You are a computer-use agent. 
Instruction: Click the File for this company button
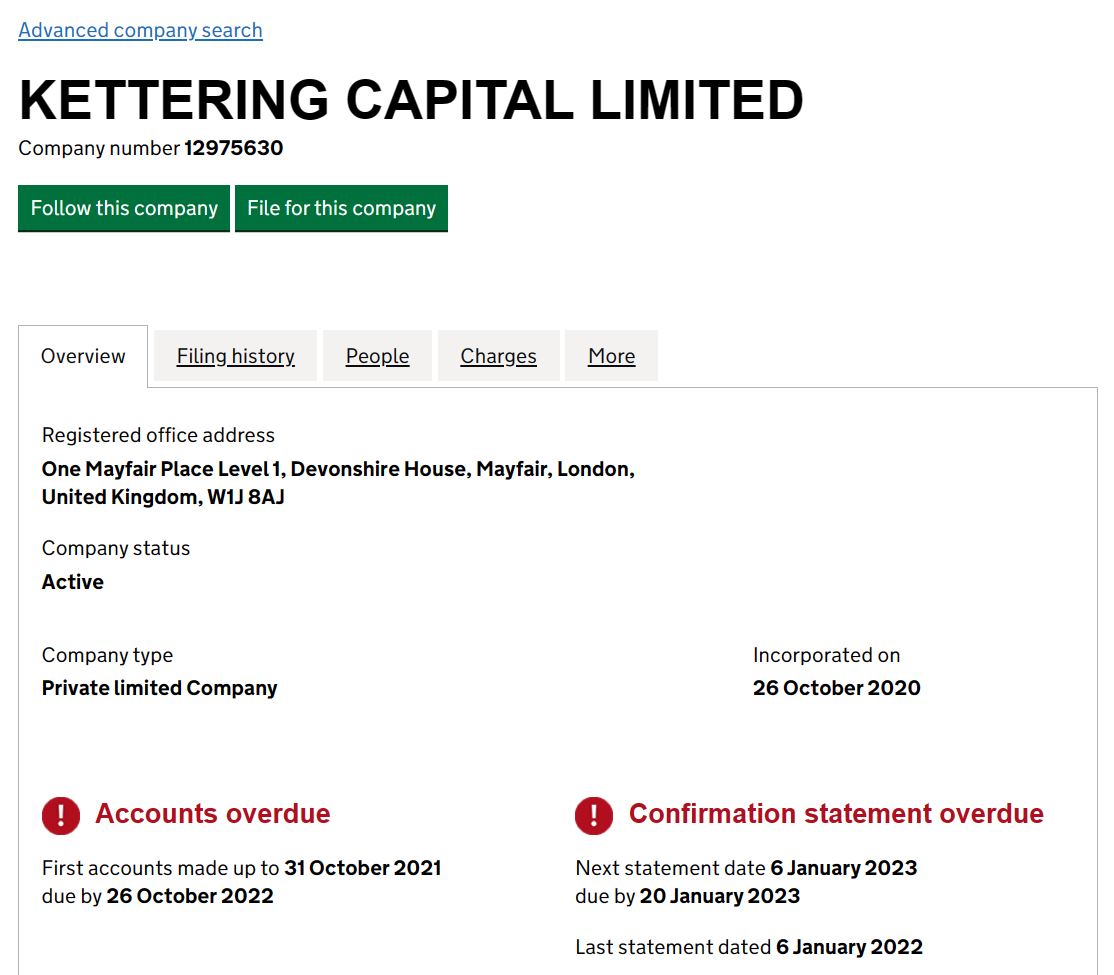coord(341,208)
